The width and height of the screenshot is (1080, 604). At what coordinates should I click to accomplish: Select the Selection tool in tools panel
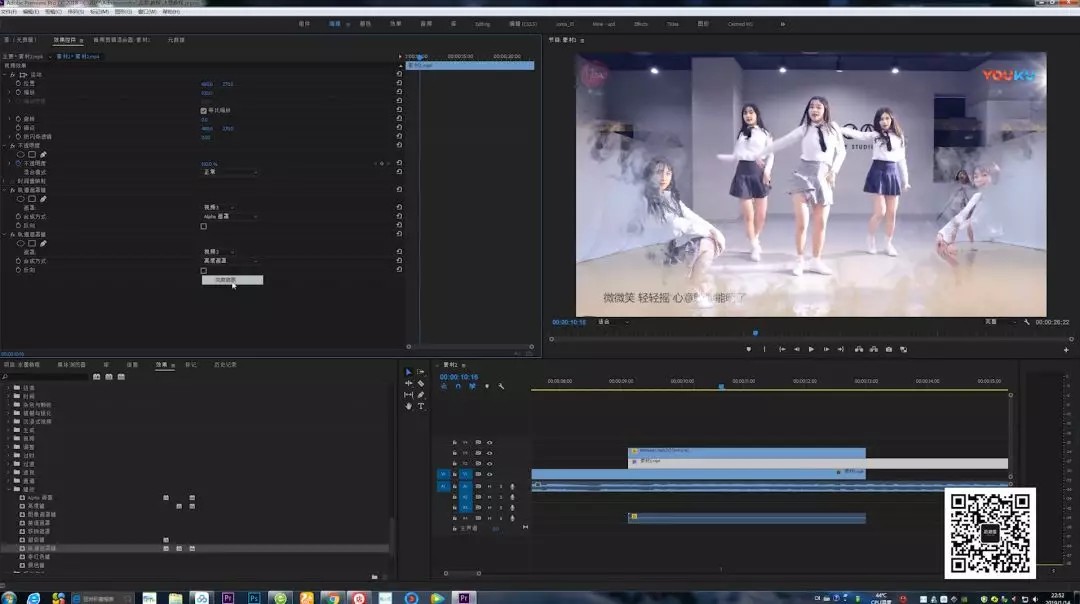(408, 372)
